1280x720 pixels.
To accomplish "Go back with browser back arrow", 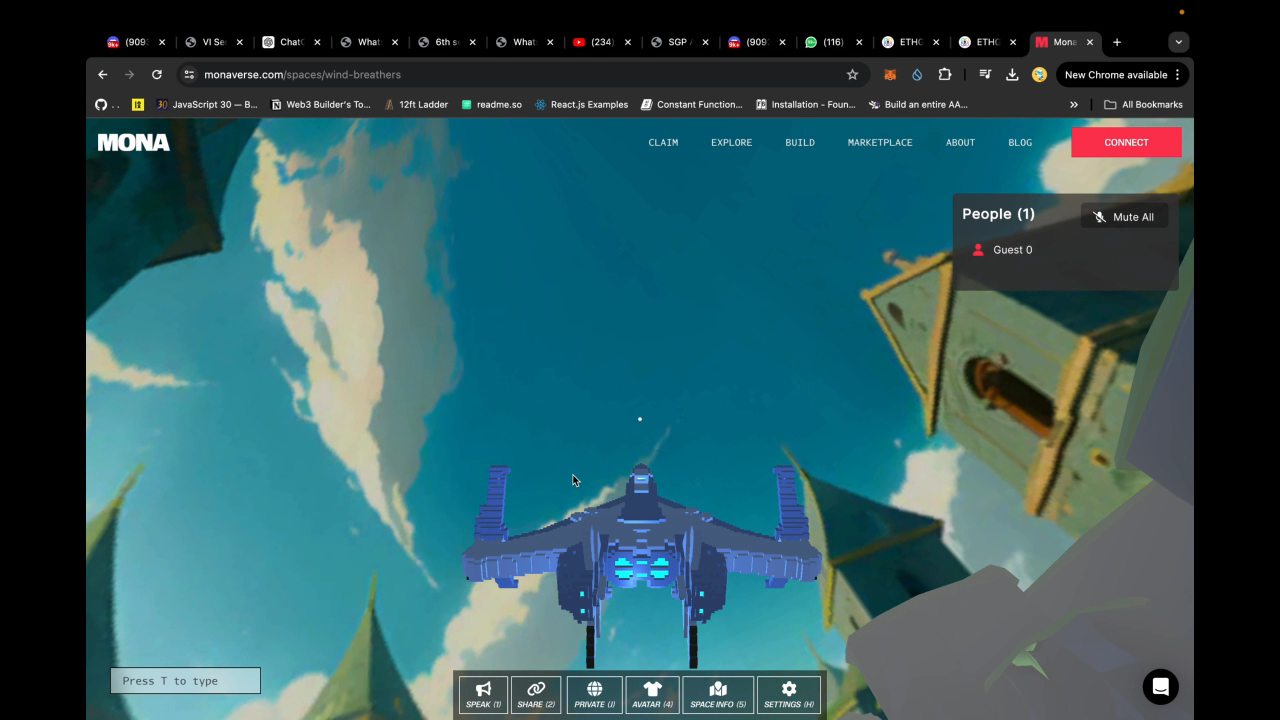I will (x=102, y=74).
